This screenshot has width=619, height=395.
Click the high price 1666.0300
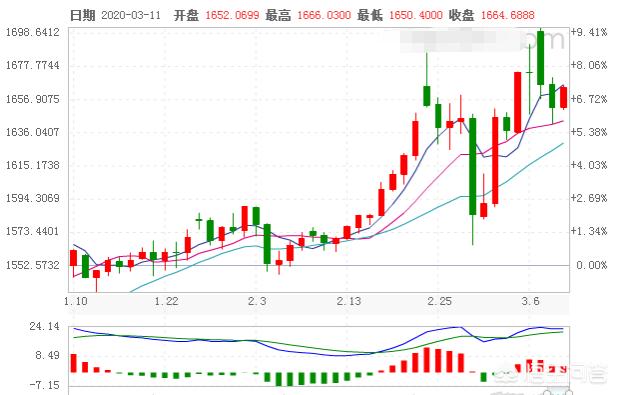[x=324, y=15]
